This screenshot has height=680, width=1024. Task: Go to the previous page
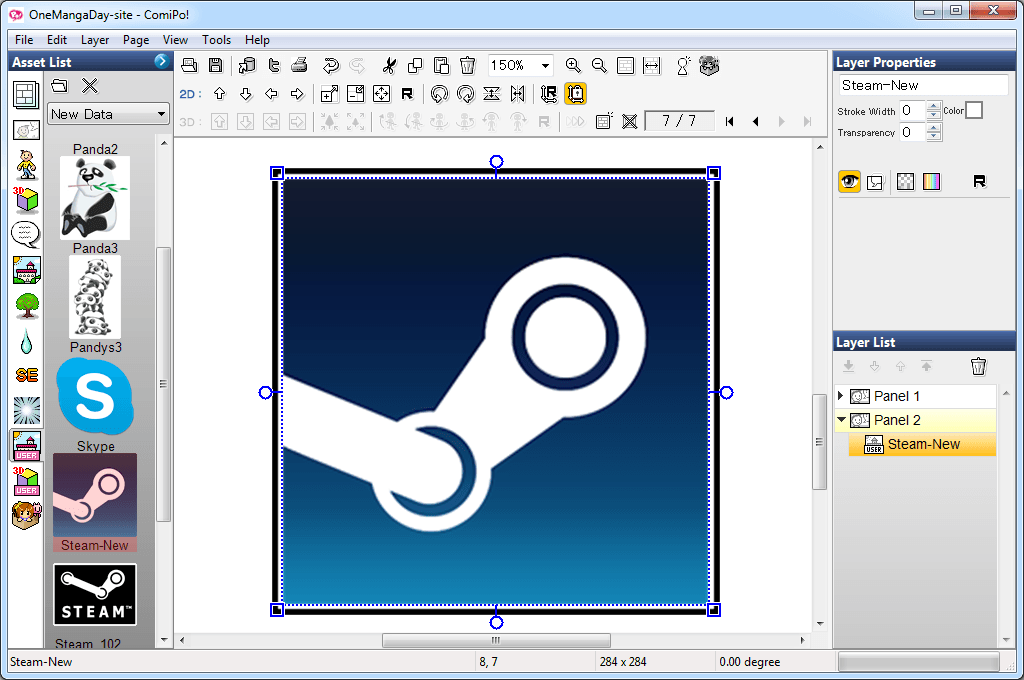(x=756, y=121)
